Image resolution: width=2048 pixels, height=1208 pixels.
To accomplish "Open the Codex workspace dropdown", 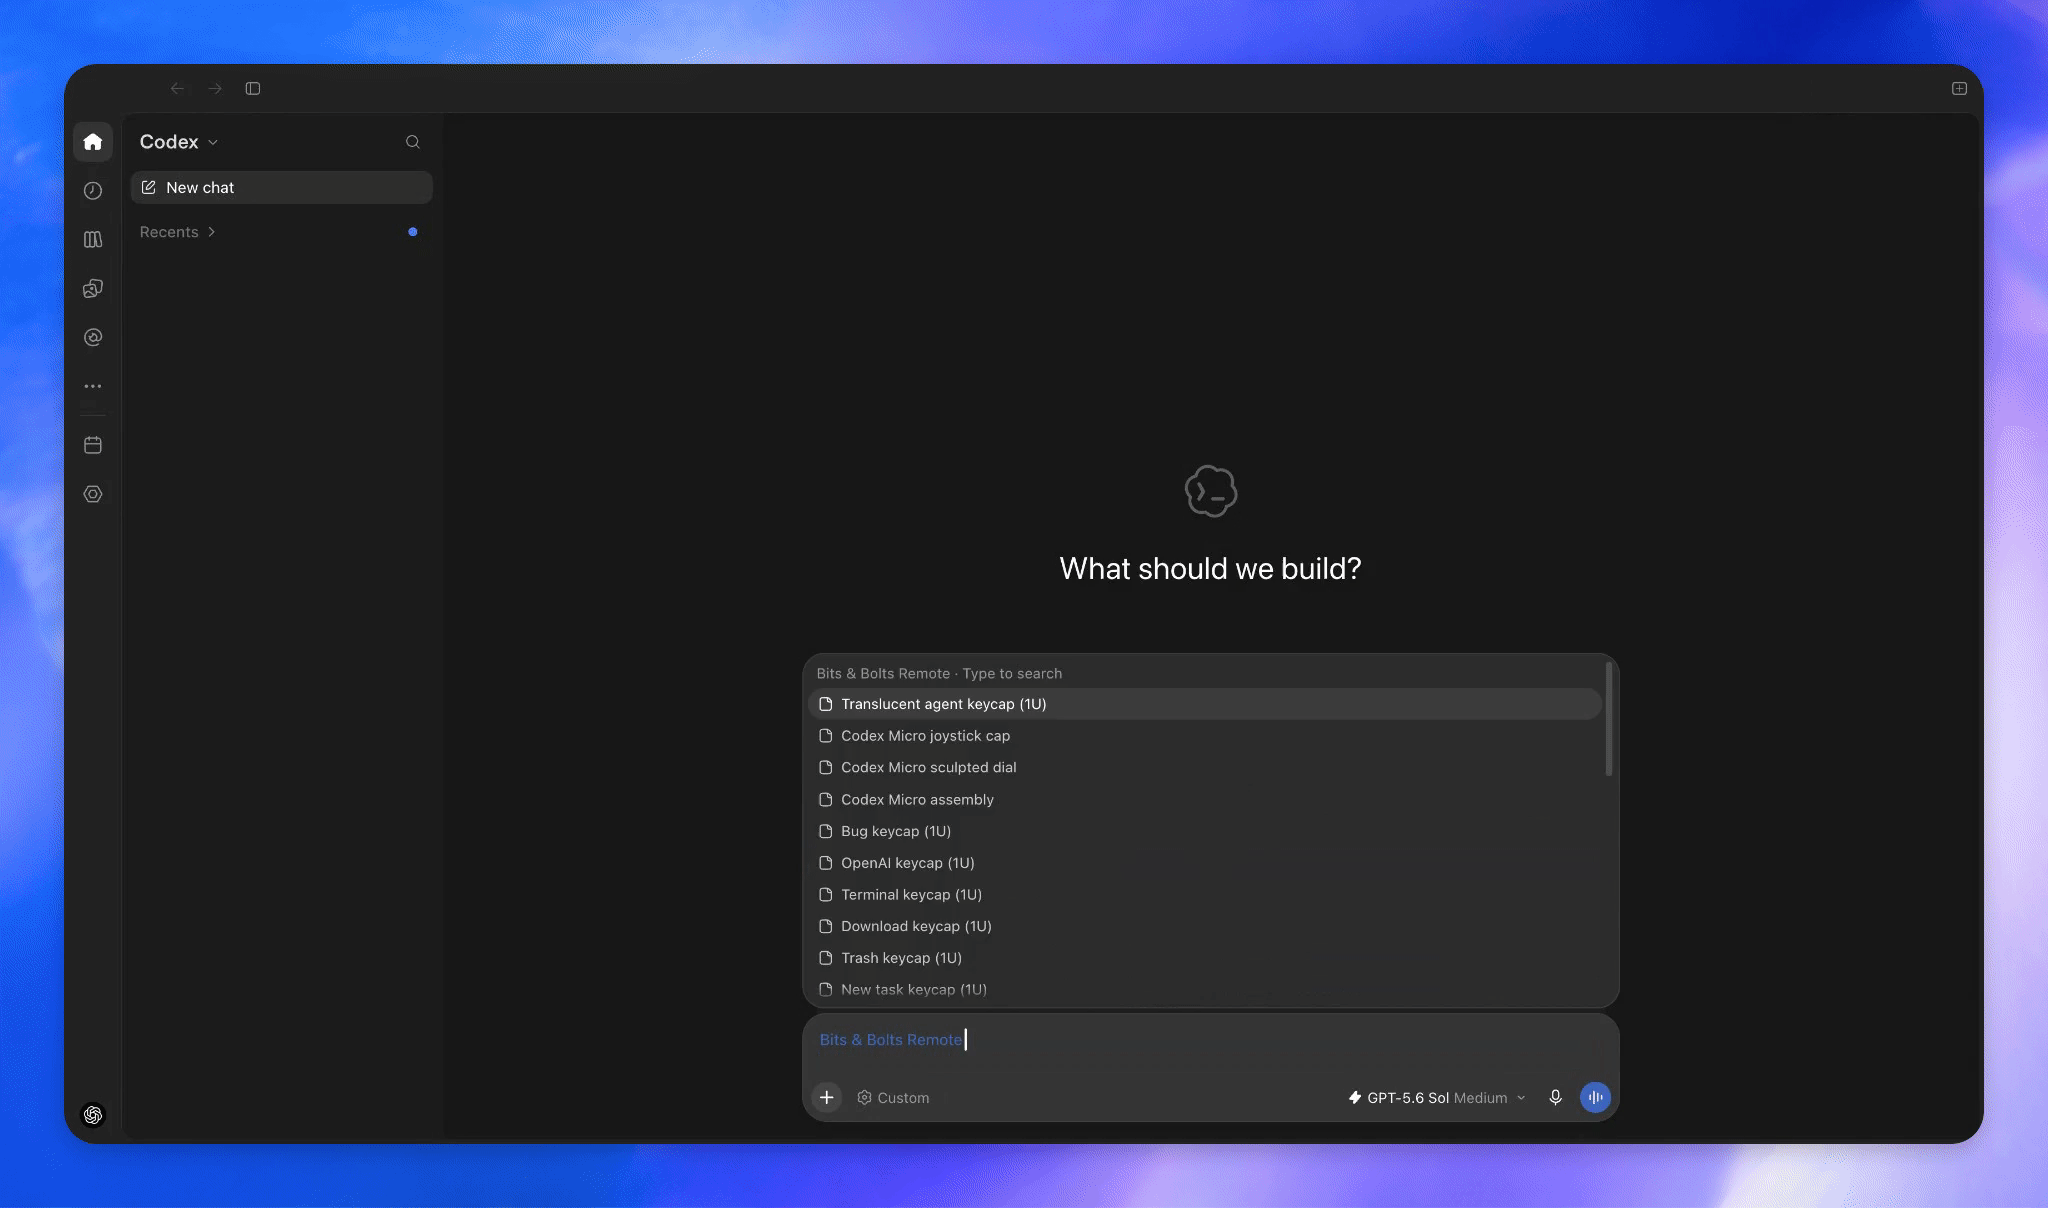I will (x=179, y=142).
